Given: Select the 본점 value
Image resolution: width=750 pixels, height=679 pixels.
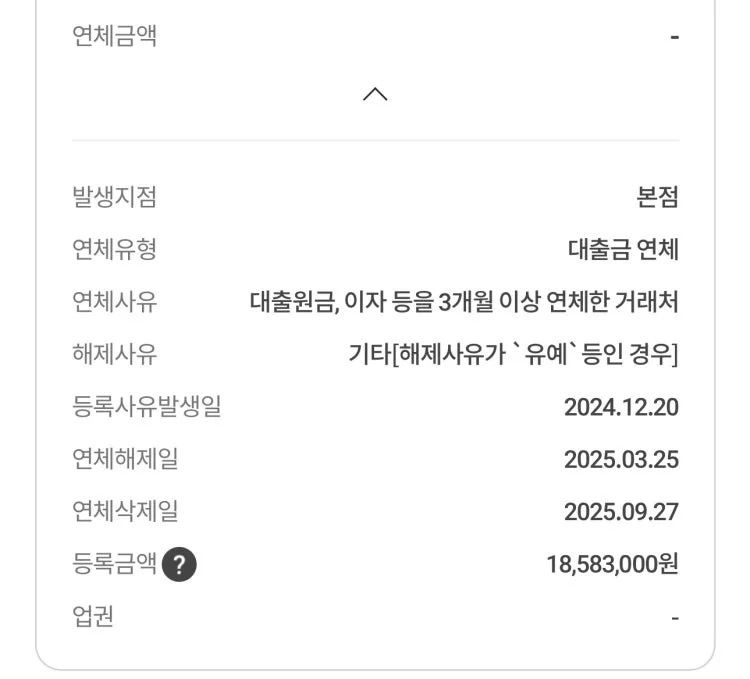Looking at the screenshot, I should point(657,198).
